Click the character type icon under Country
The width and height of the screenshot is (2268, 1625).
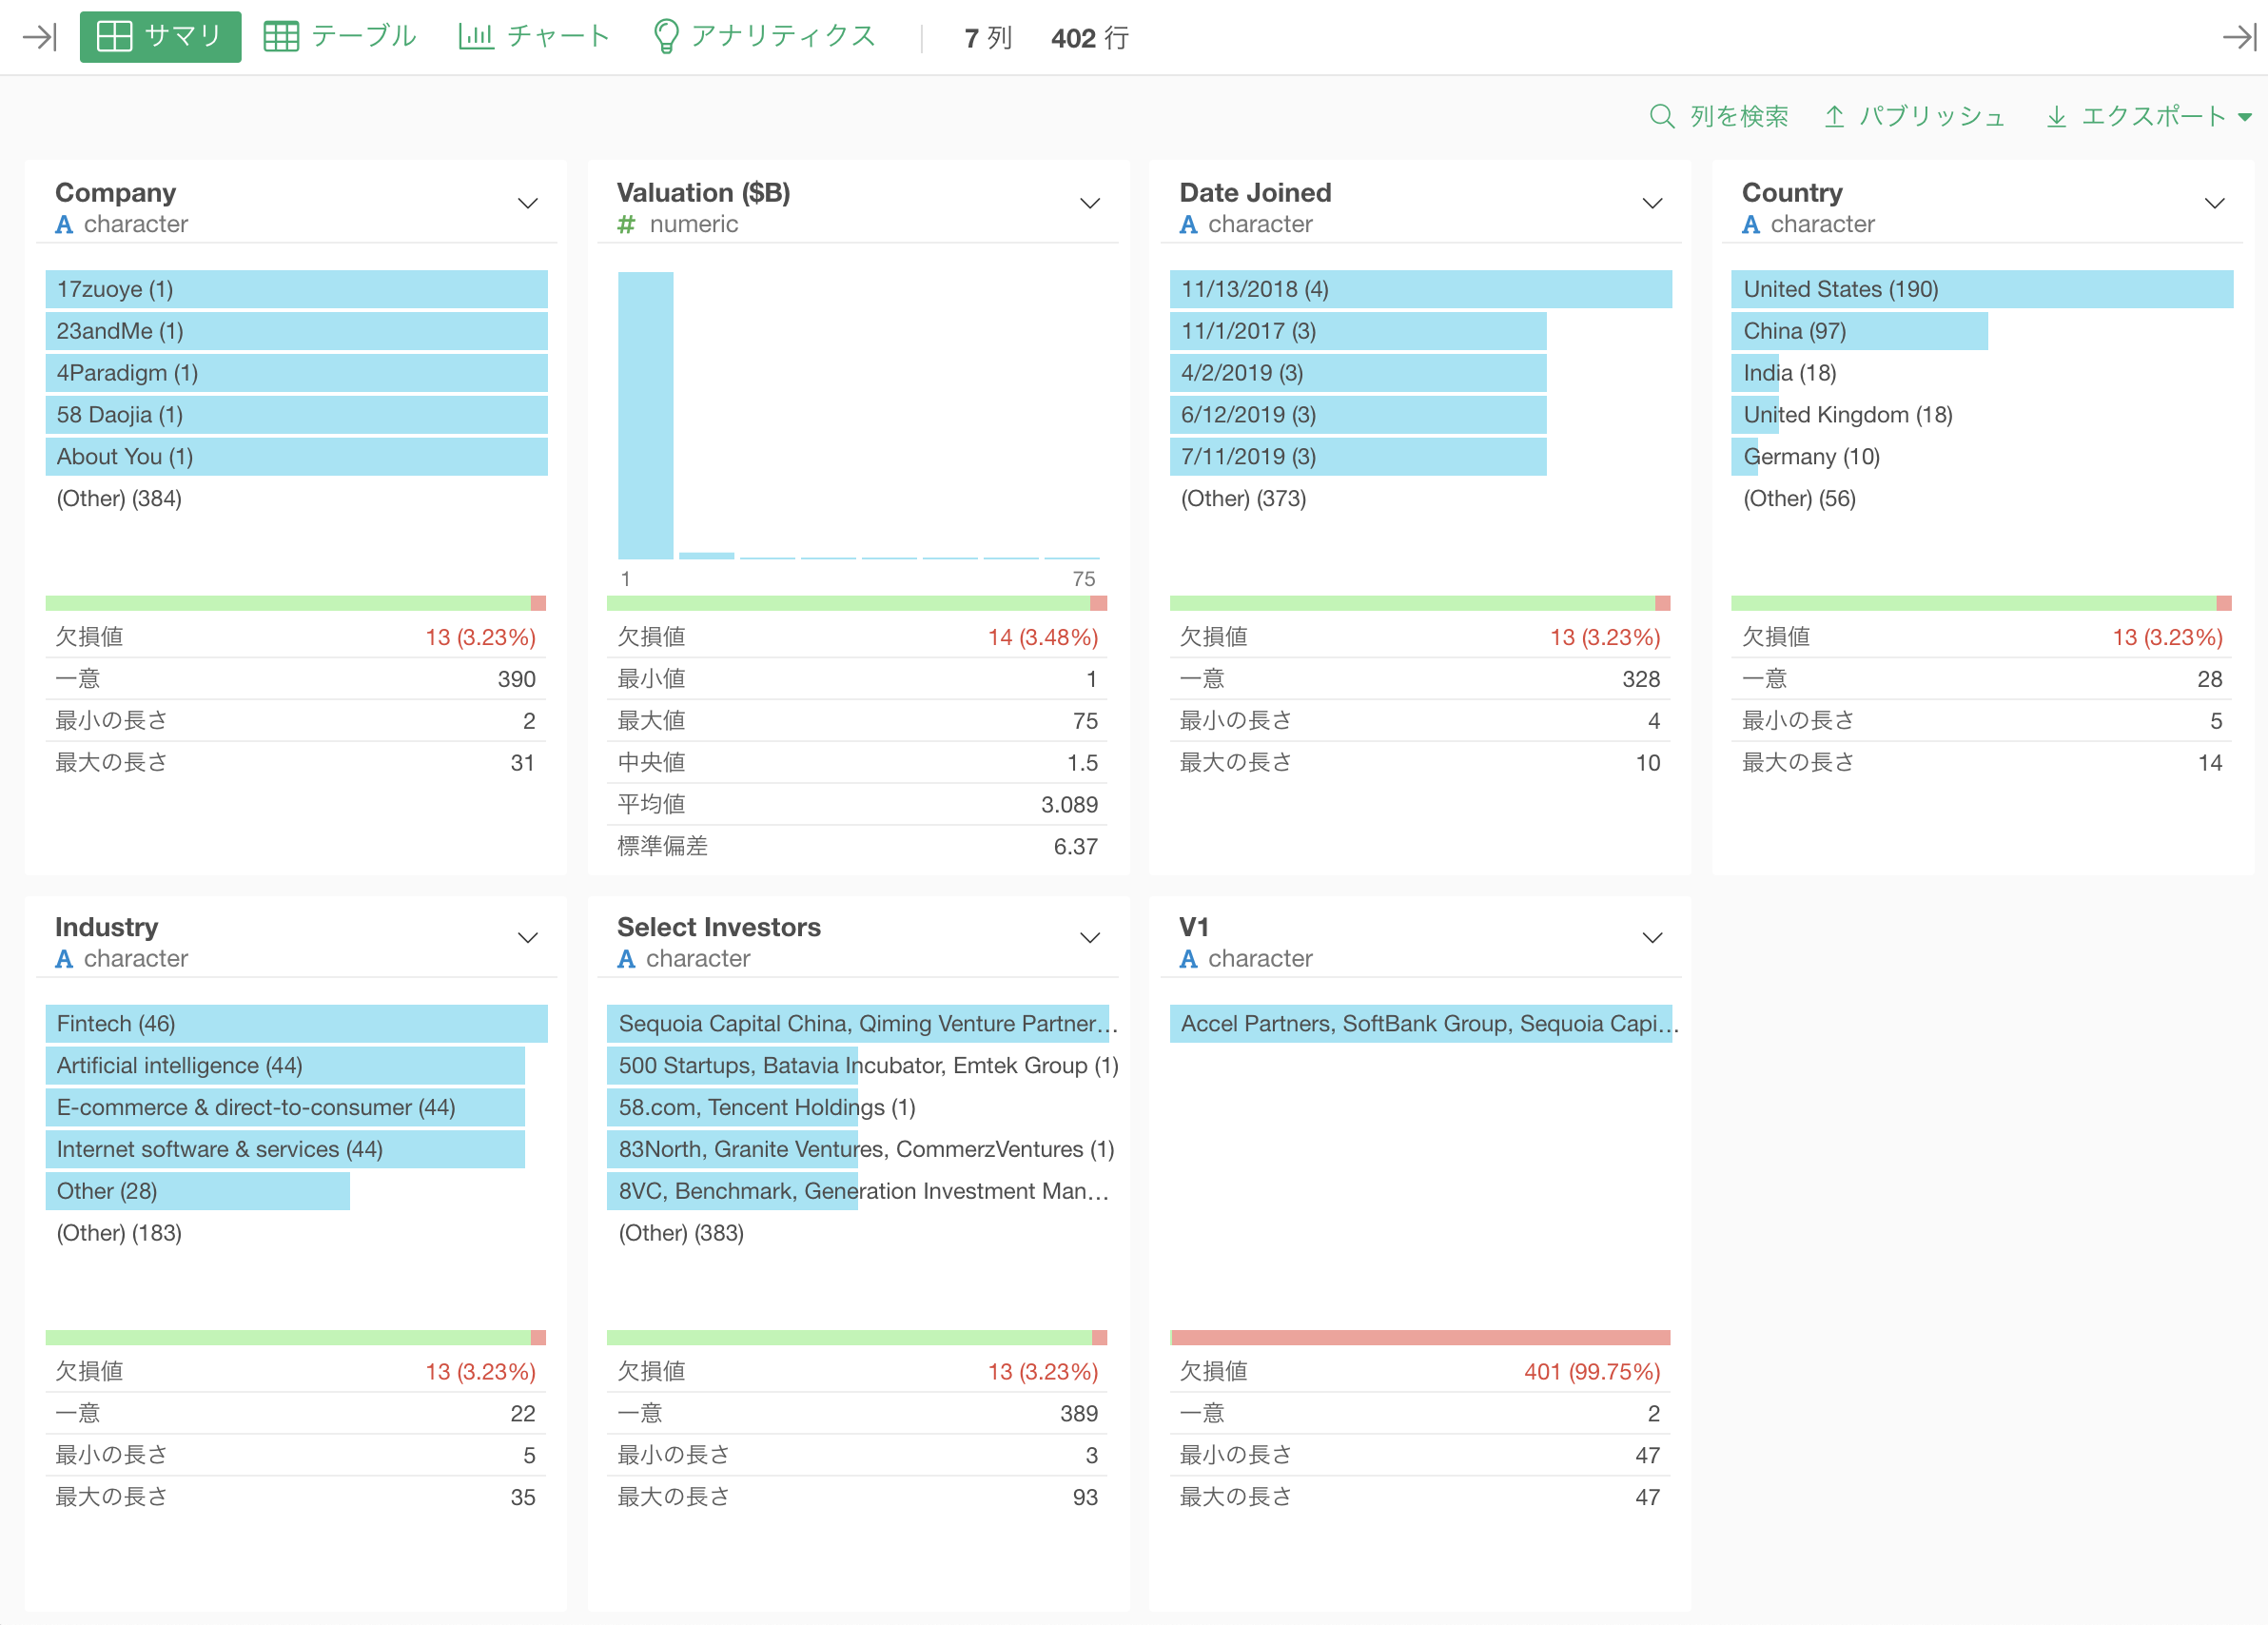(x=1751, y=225)
